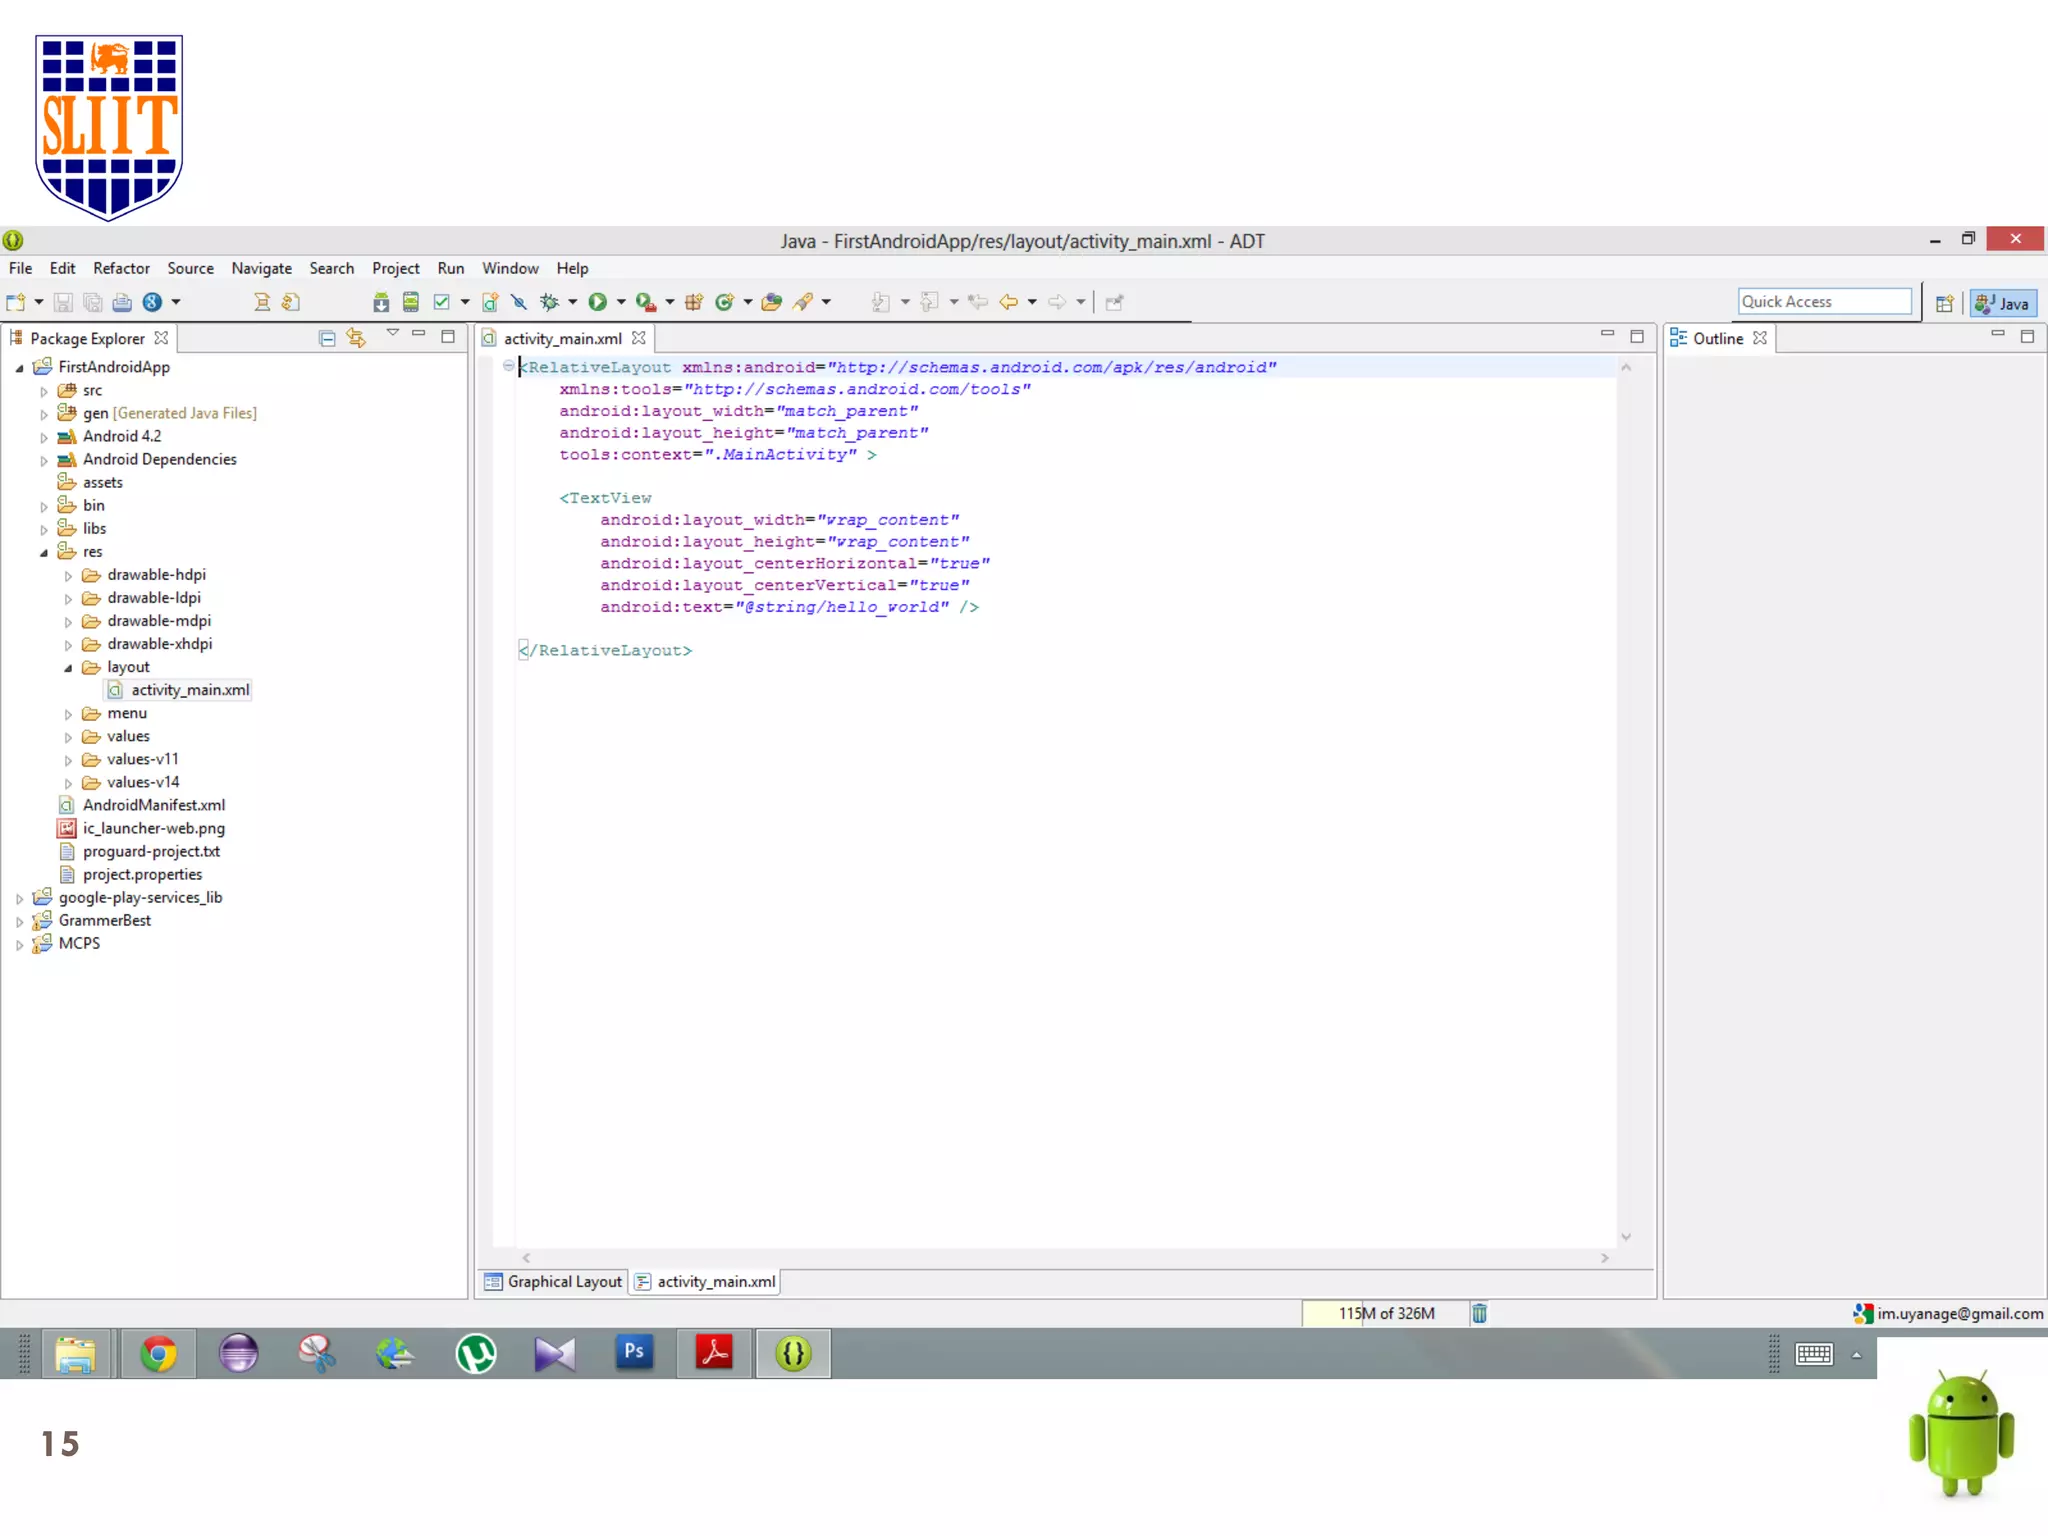Click the Print toolbar icon
The width and height of the screenshot is (2048, 1536).
click(x=122, y=302)
